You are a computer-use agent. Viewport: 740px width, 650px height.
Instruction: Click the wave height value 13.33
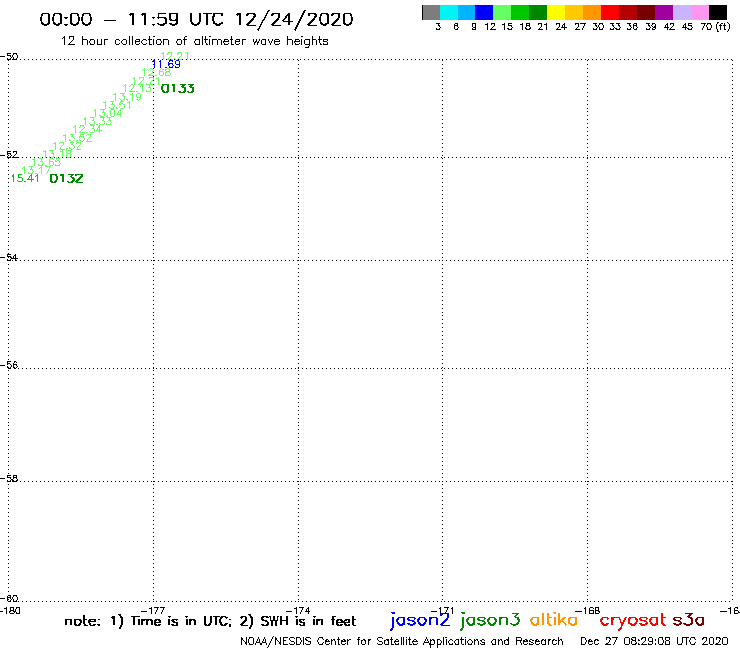tap(98, 121)
